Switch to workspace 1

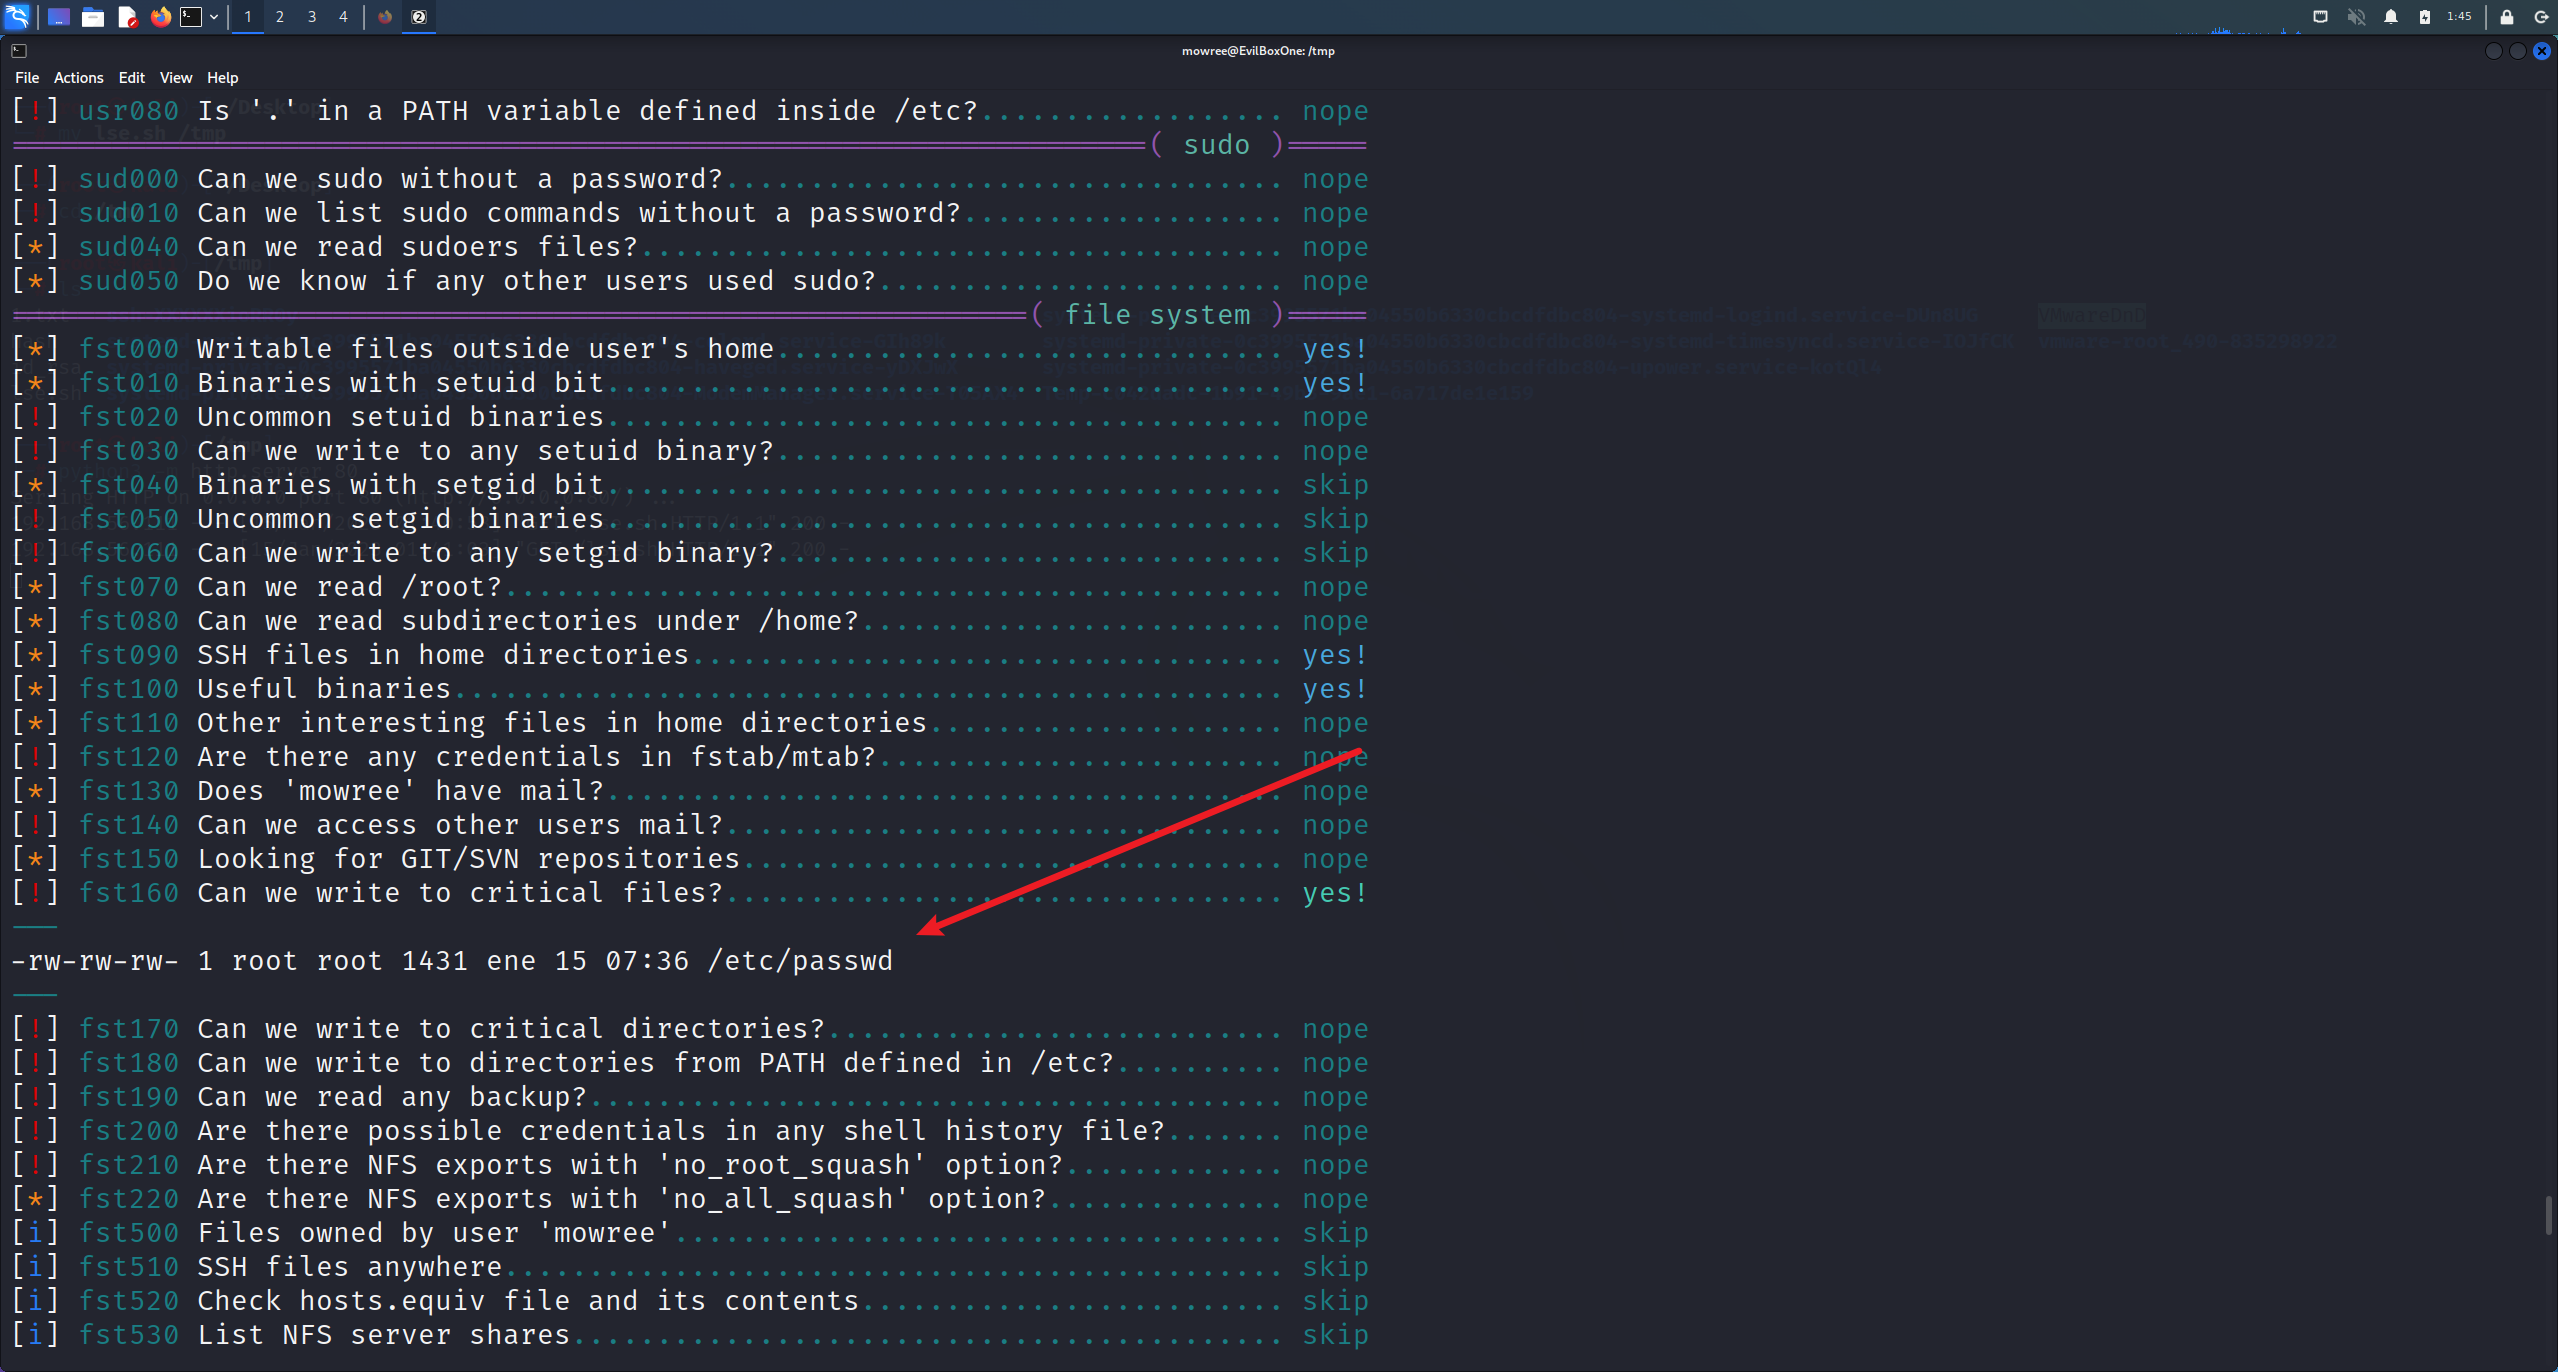(x=248, y=17)
